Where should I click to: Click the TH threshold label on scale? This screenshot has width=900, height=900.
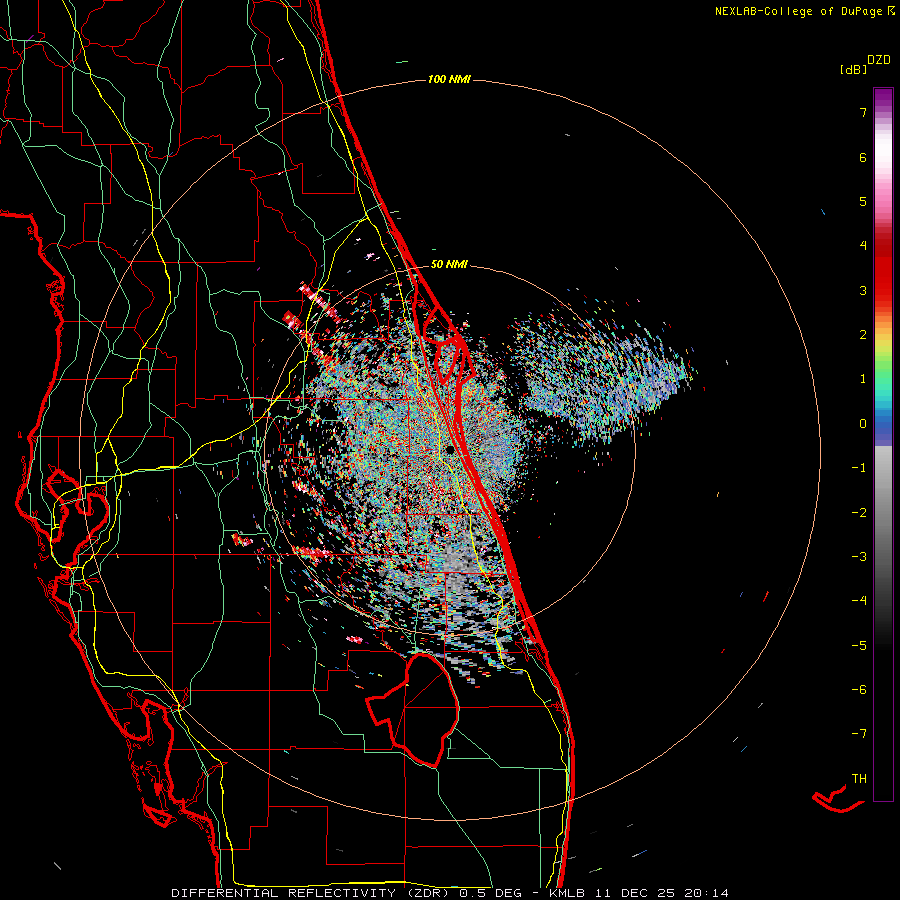(x=859, y=779)
